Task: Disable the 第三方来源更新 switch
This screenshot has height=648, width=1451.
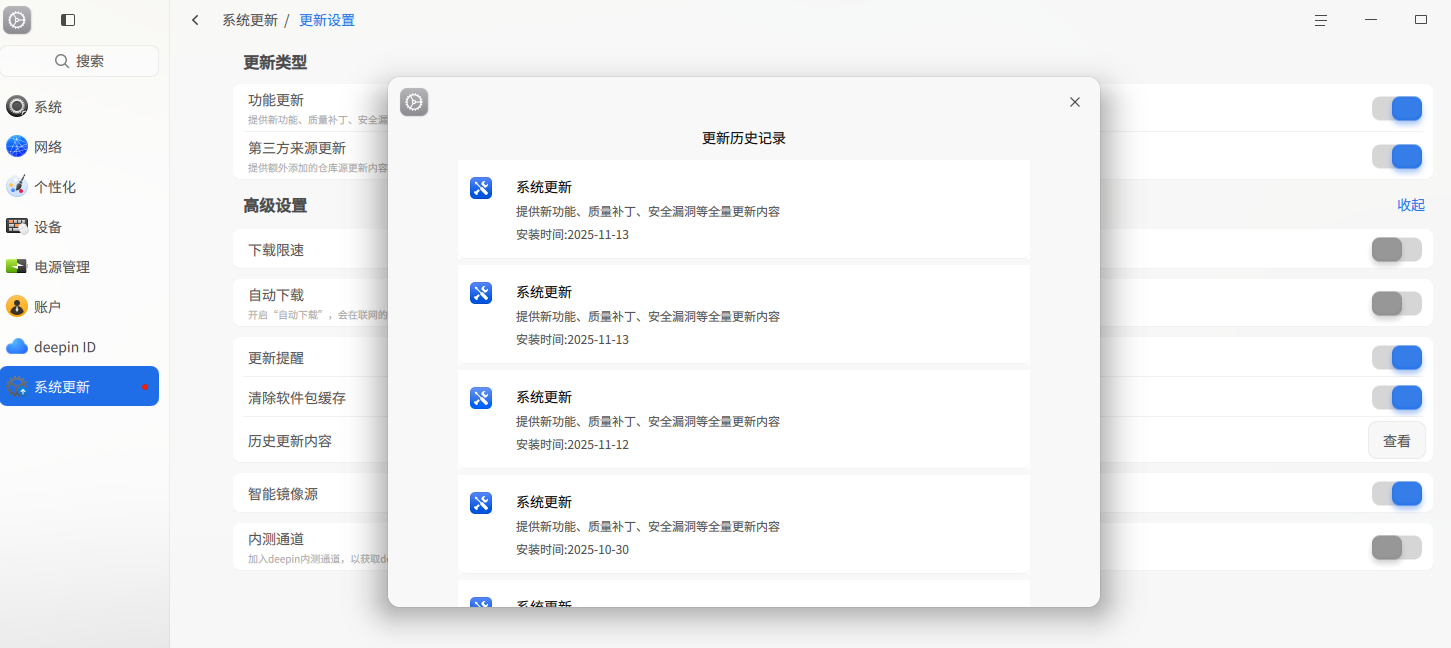Action: pyautogui.click(x=1397, y=156)
